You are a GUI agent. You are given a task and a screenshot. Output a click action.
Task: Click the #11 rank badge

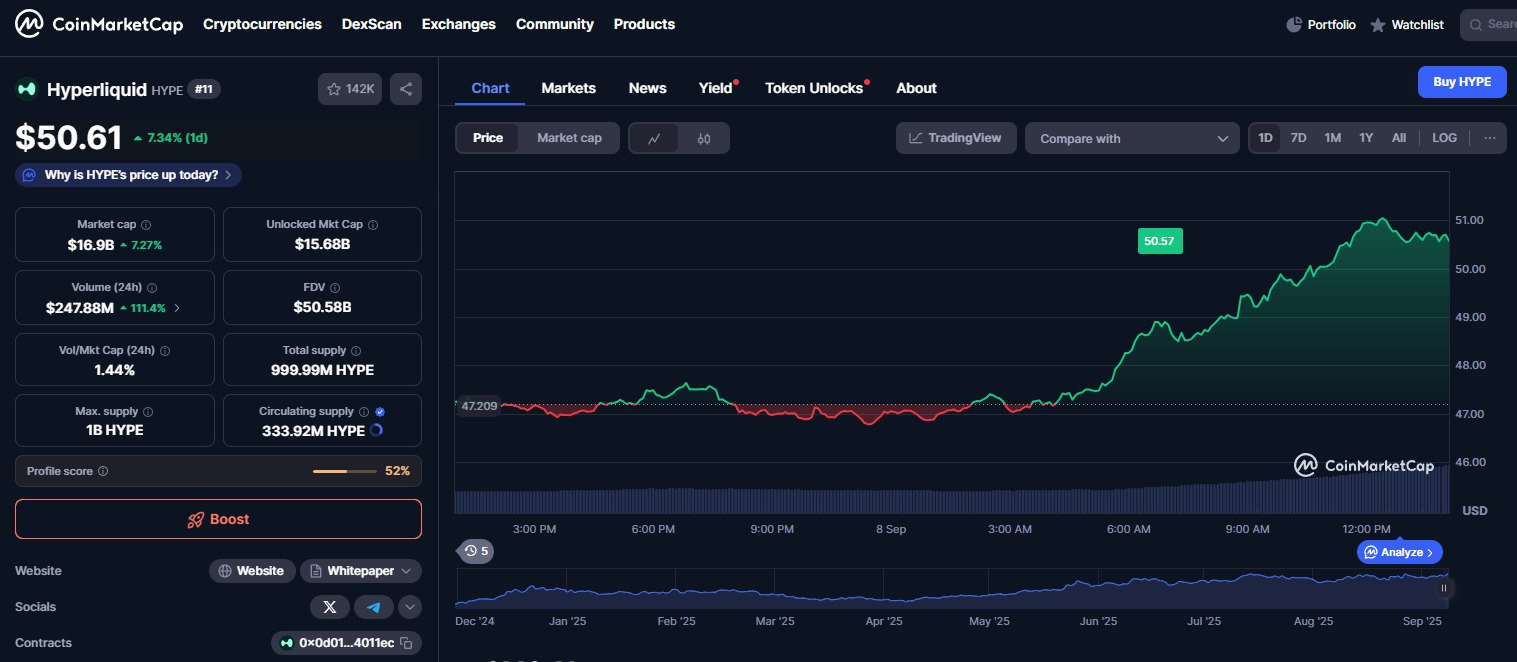click(204, 89)
